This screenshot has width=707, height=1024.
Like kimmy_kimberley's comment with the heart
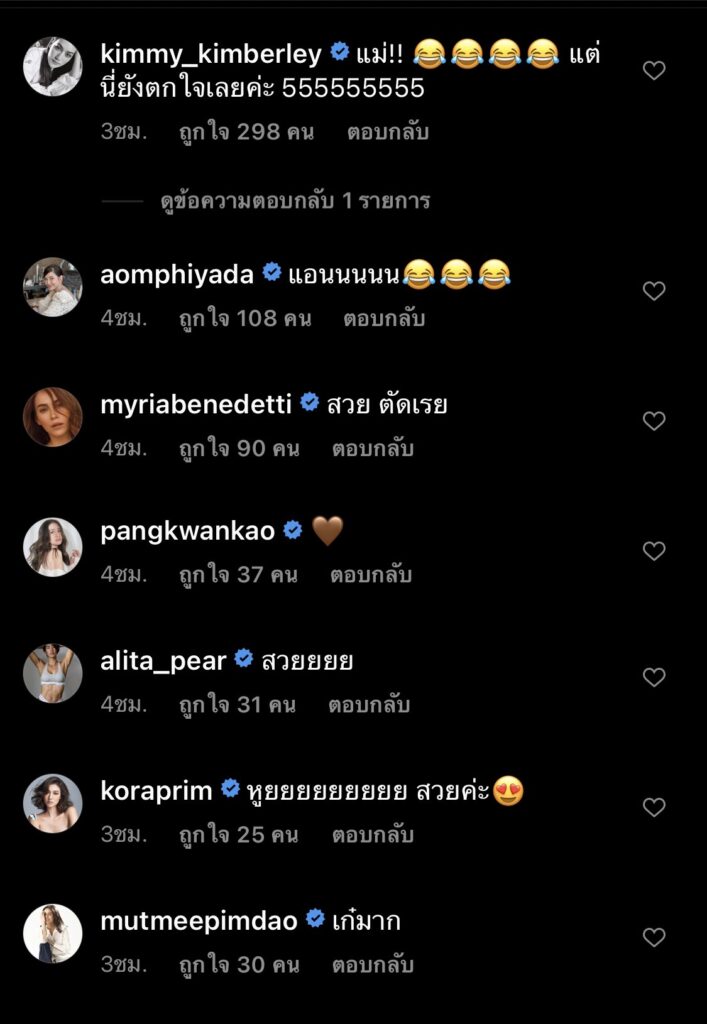653,70
